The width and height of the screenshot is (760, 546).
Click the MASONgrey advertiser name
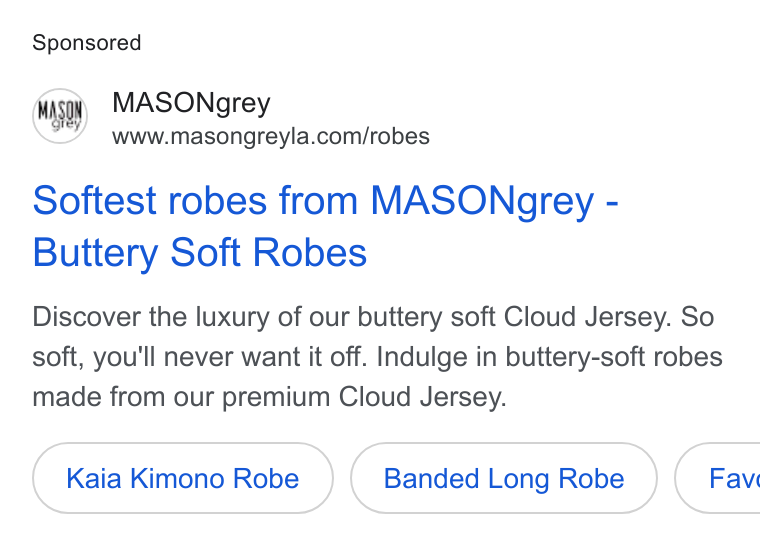coord(191,103)
